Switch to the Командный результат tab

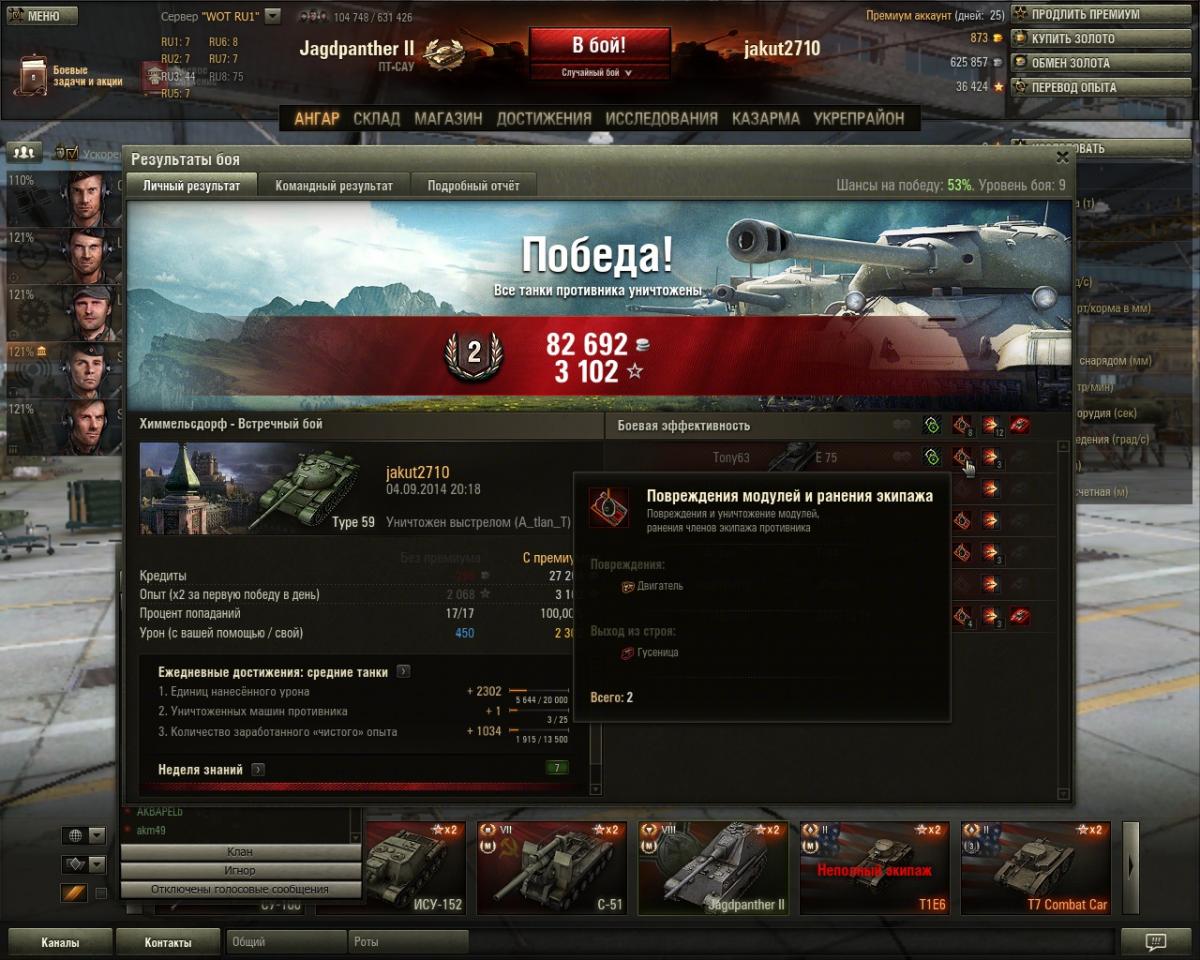[x=334, y=186]
